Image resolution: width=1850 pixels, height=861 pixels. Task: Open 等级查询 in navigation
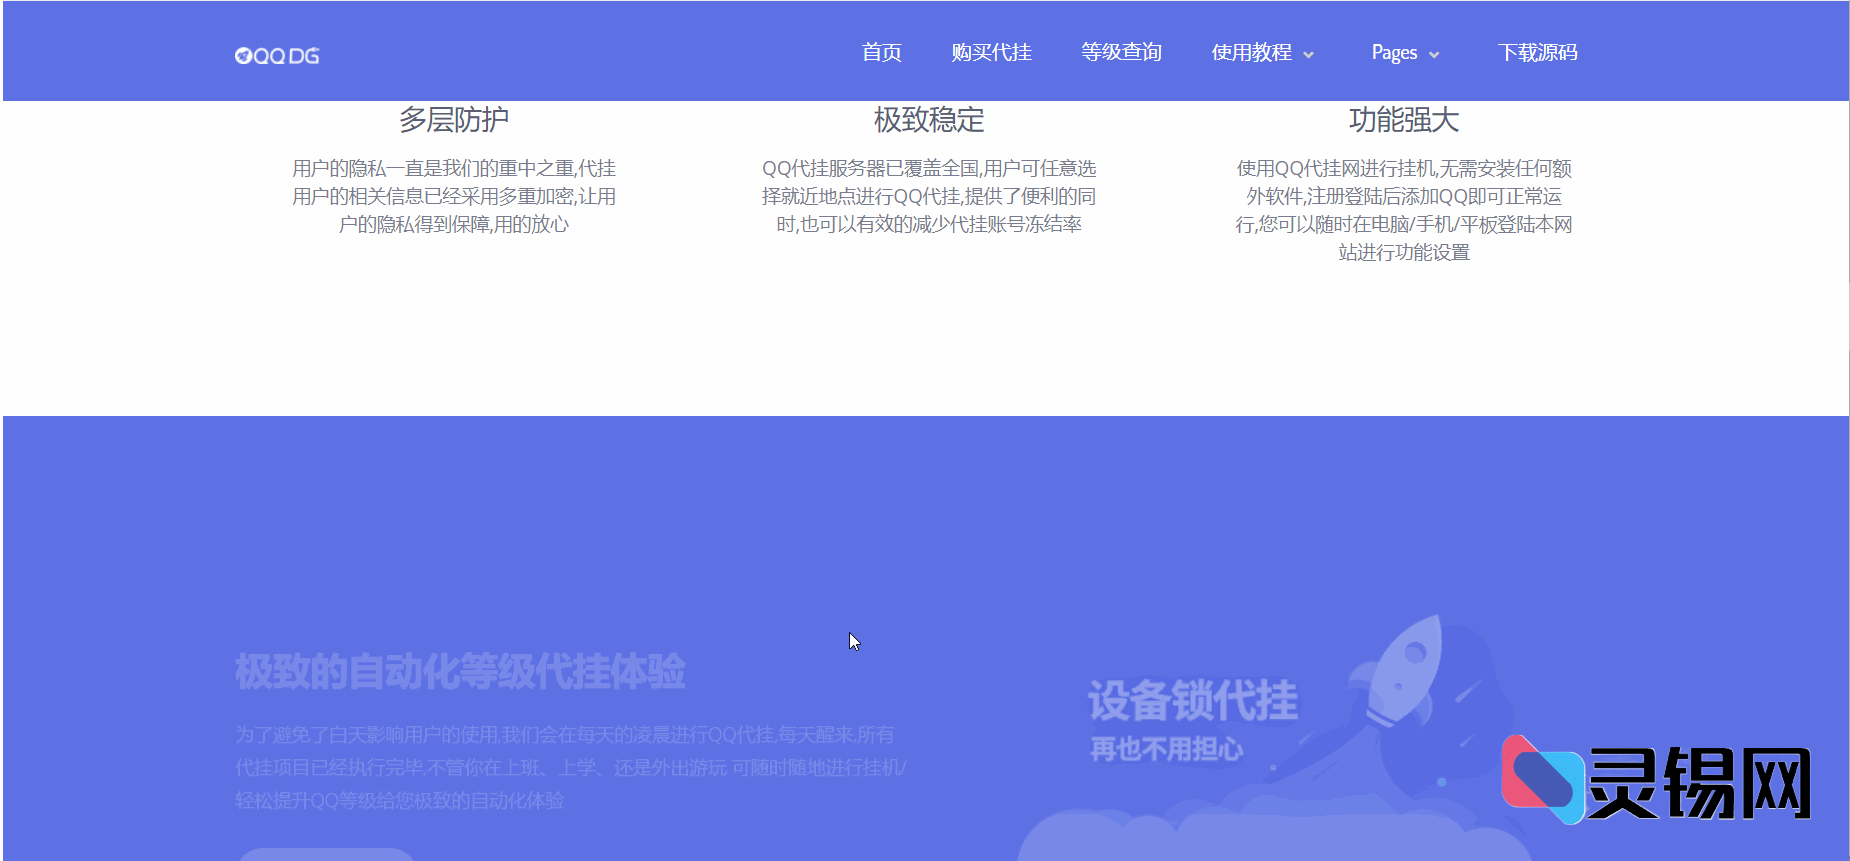coord(1121,52)
